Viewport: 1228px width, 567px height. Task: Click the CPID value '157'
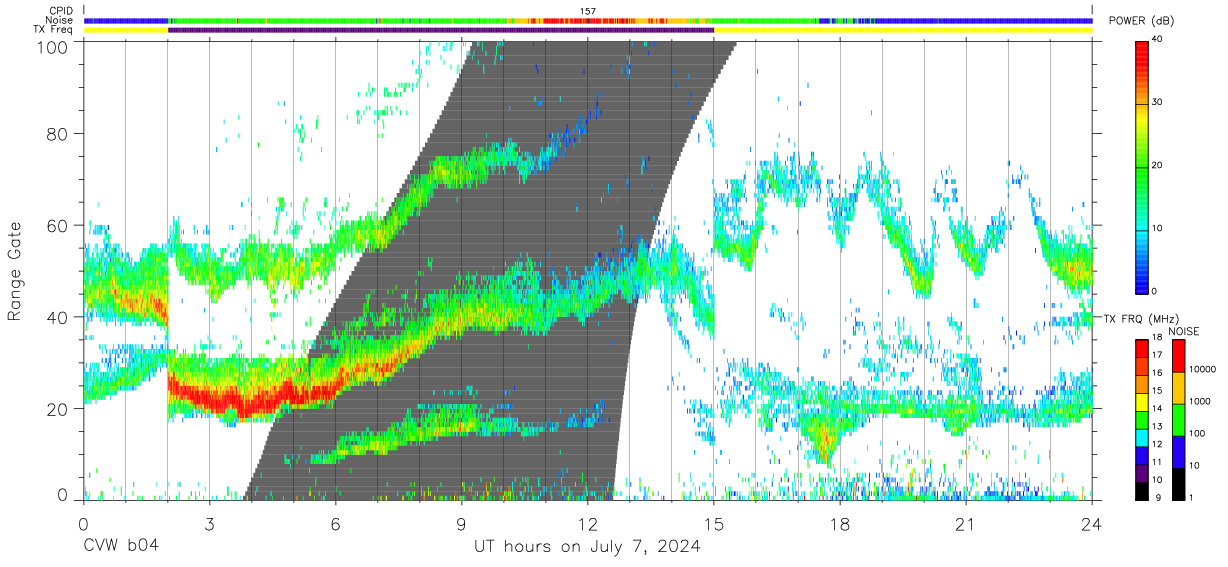point(588,11)
